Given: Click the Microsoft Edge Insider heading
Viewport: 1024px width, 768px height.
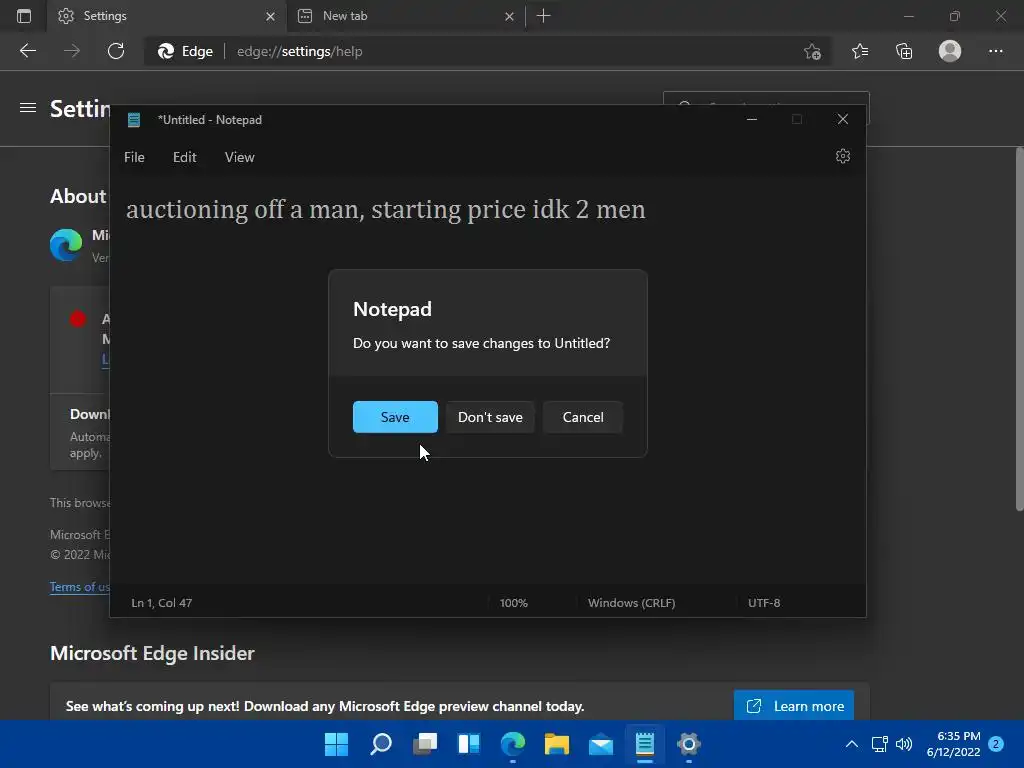Looking at the screenshot, I should point(152,653).
